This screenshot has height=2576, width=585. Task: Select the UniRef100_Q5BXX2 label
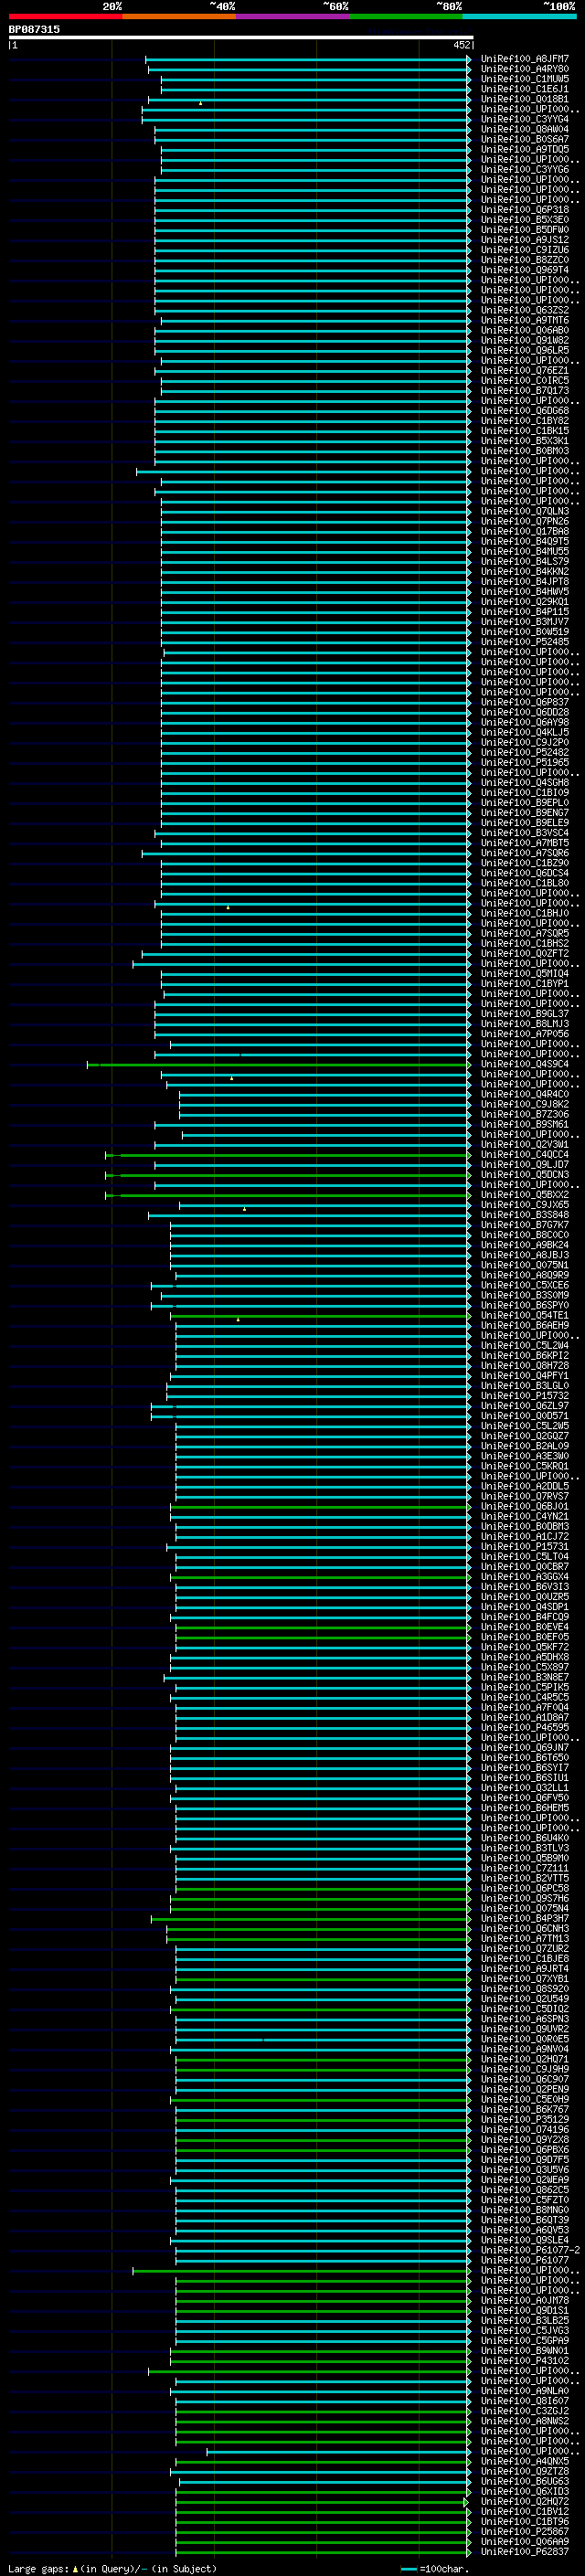pos(524,1195)
